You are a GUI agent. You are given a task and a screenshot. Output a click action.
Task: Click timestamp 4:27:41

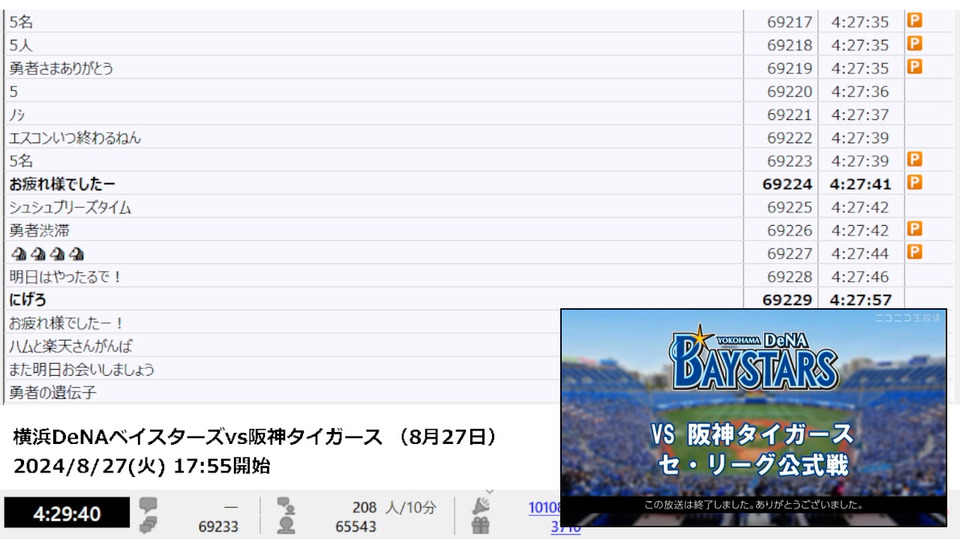[x=860, y=184]
